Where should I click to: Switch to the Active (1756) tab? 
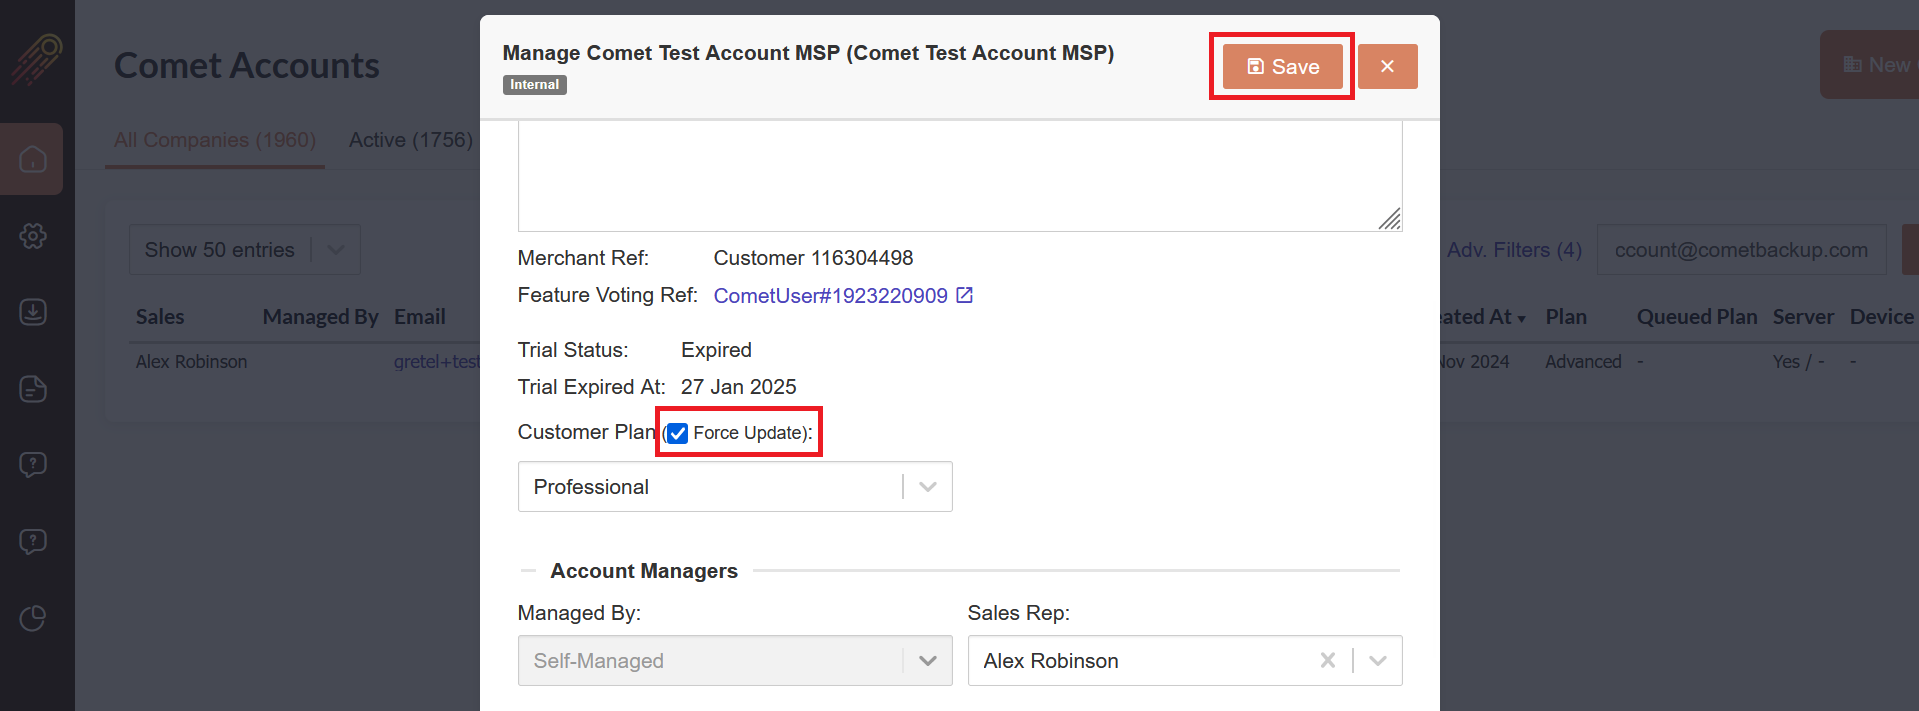click(x=411, y=140)
